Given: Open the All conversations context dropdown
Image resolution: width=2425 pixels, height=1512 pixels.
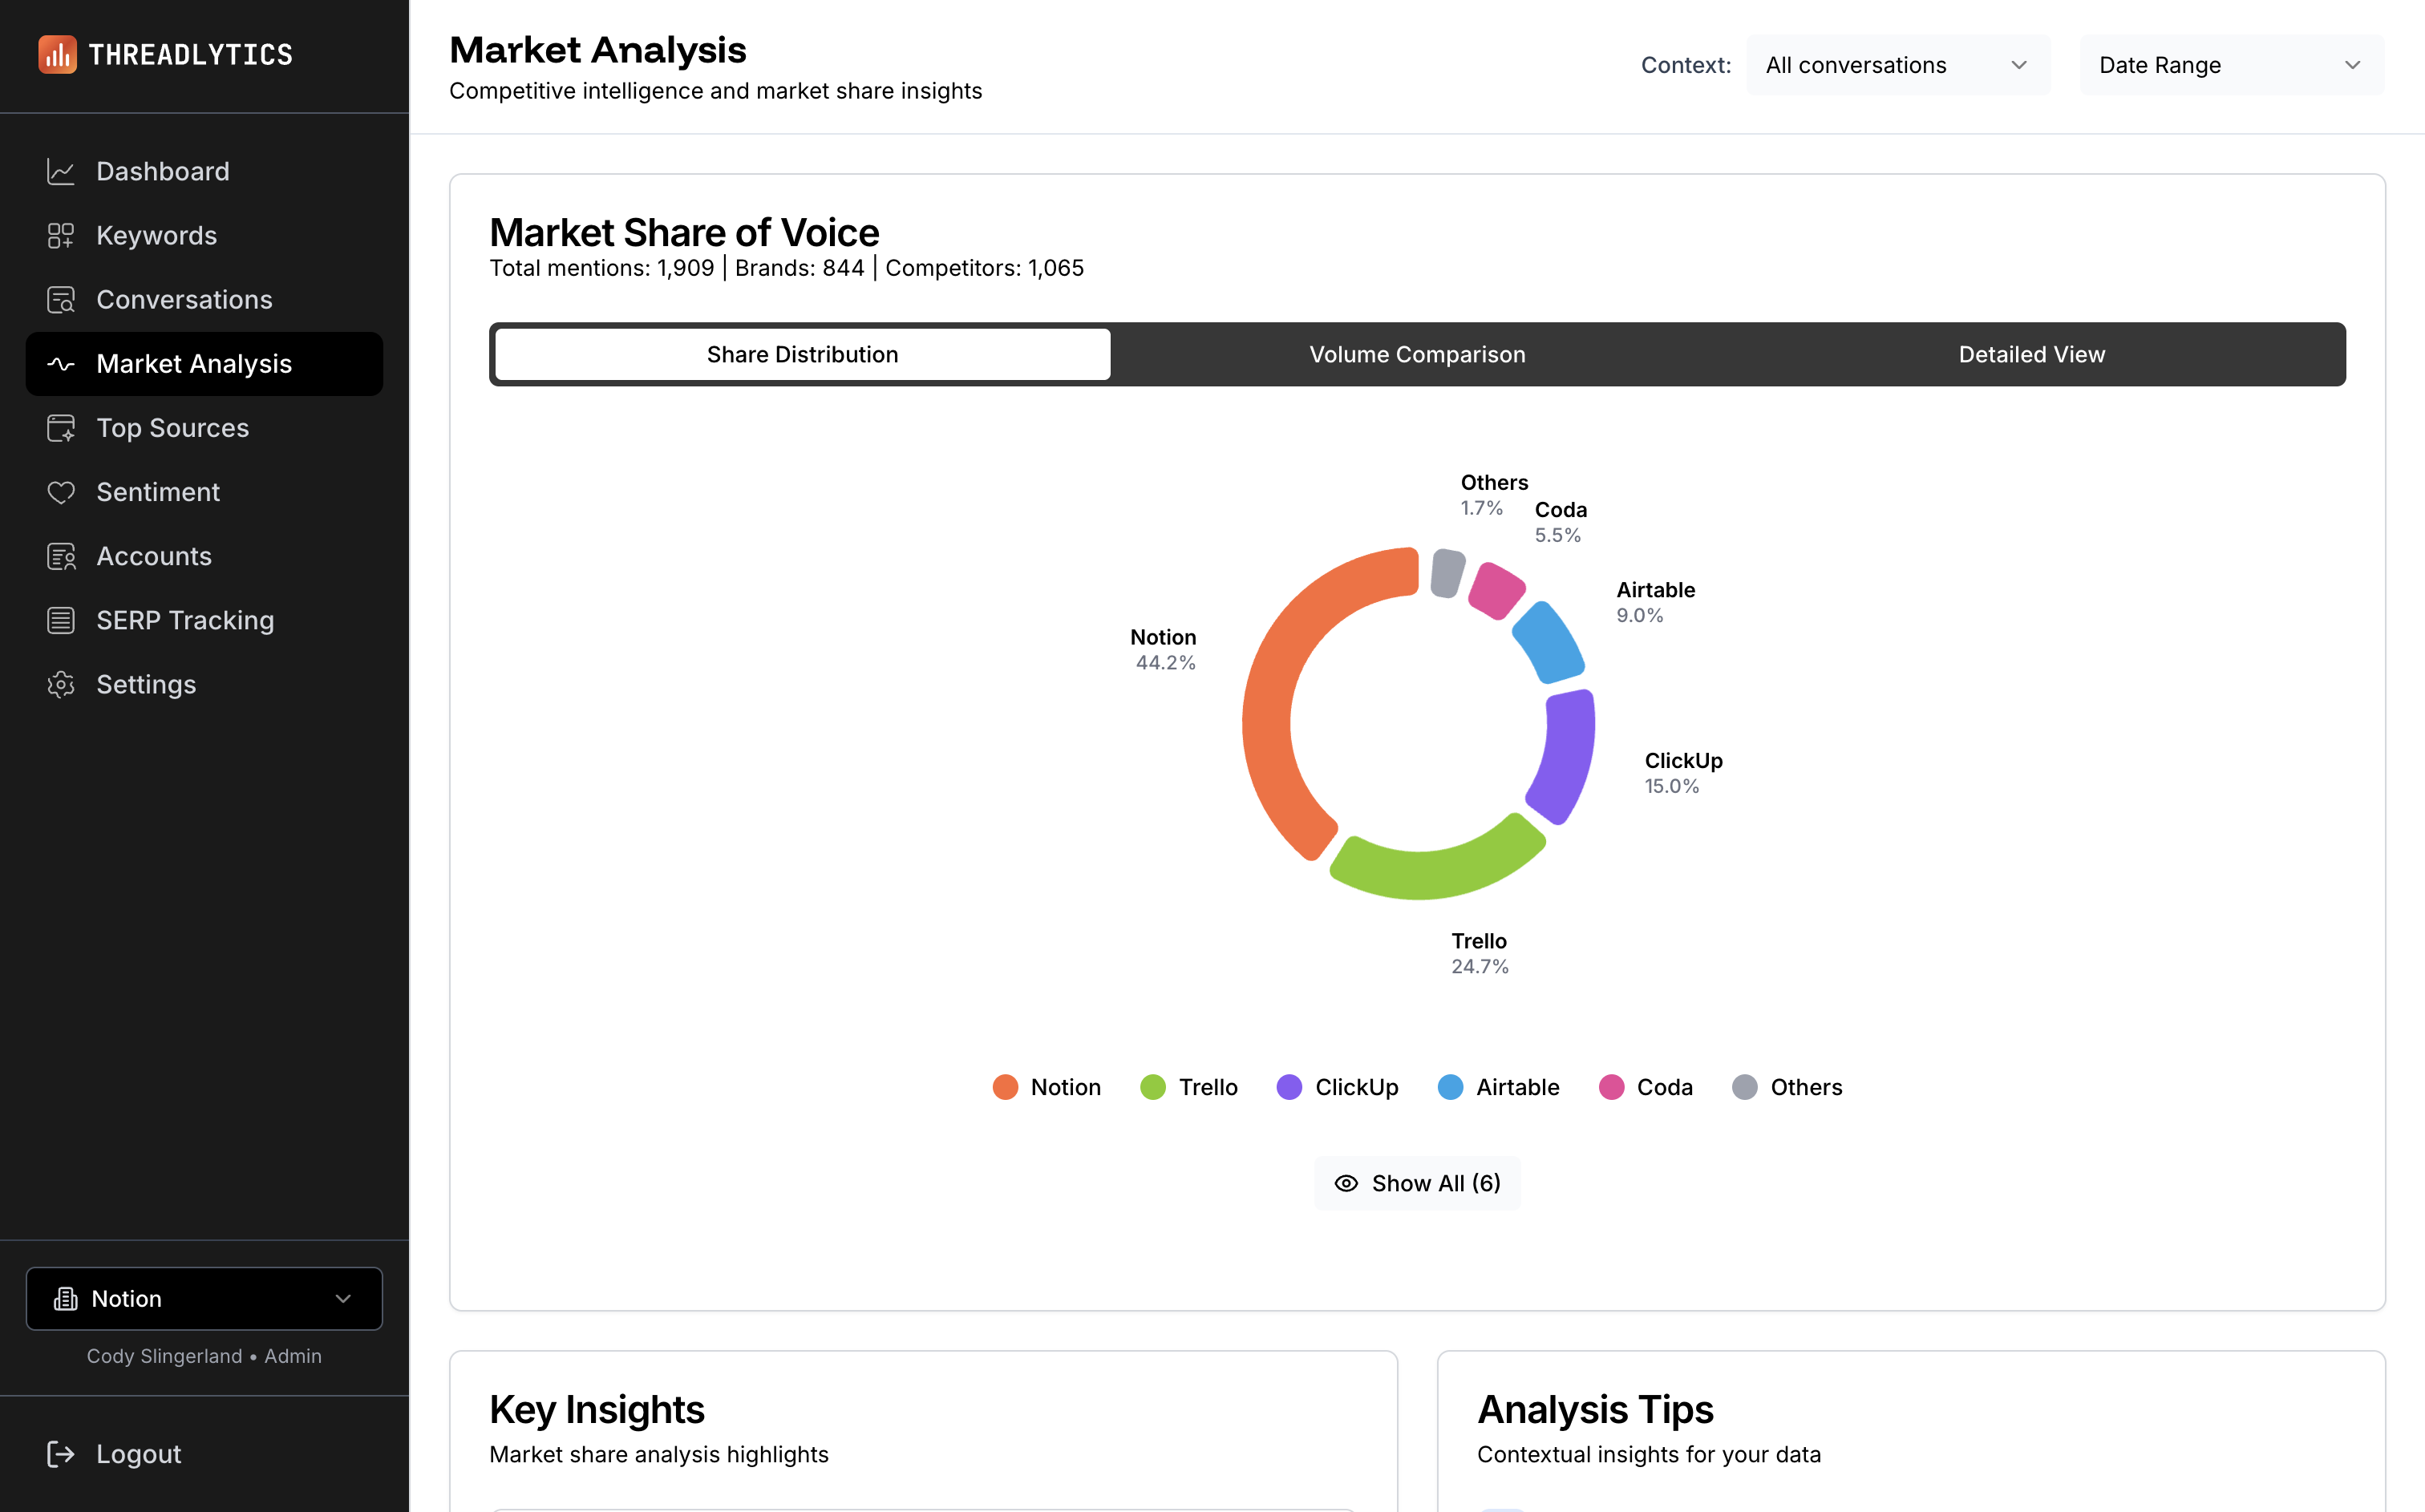Looking at the screenshot, I should (1897, 65).
